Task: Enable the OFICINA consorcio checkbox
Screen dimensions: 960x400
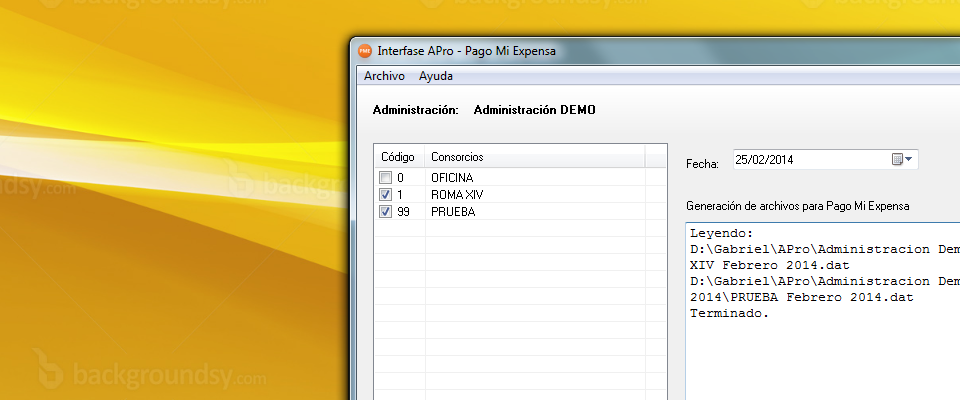Action: [x=386, y=177]
